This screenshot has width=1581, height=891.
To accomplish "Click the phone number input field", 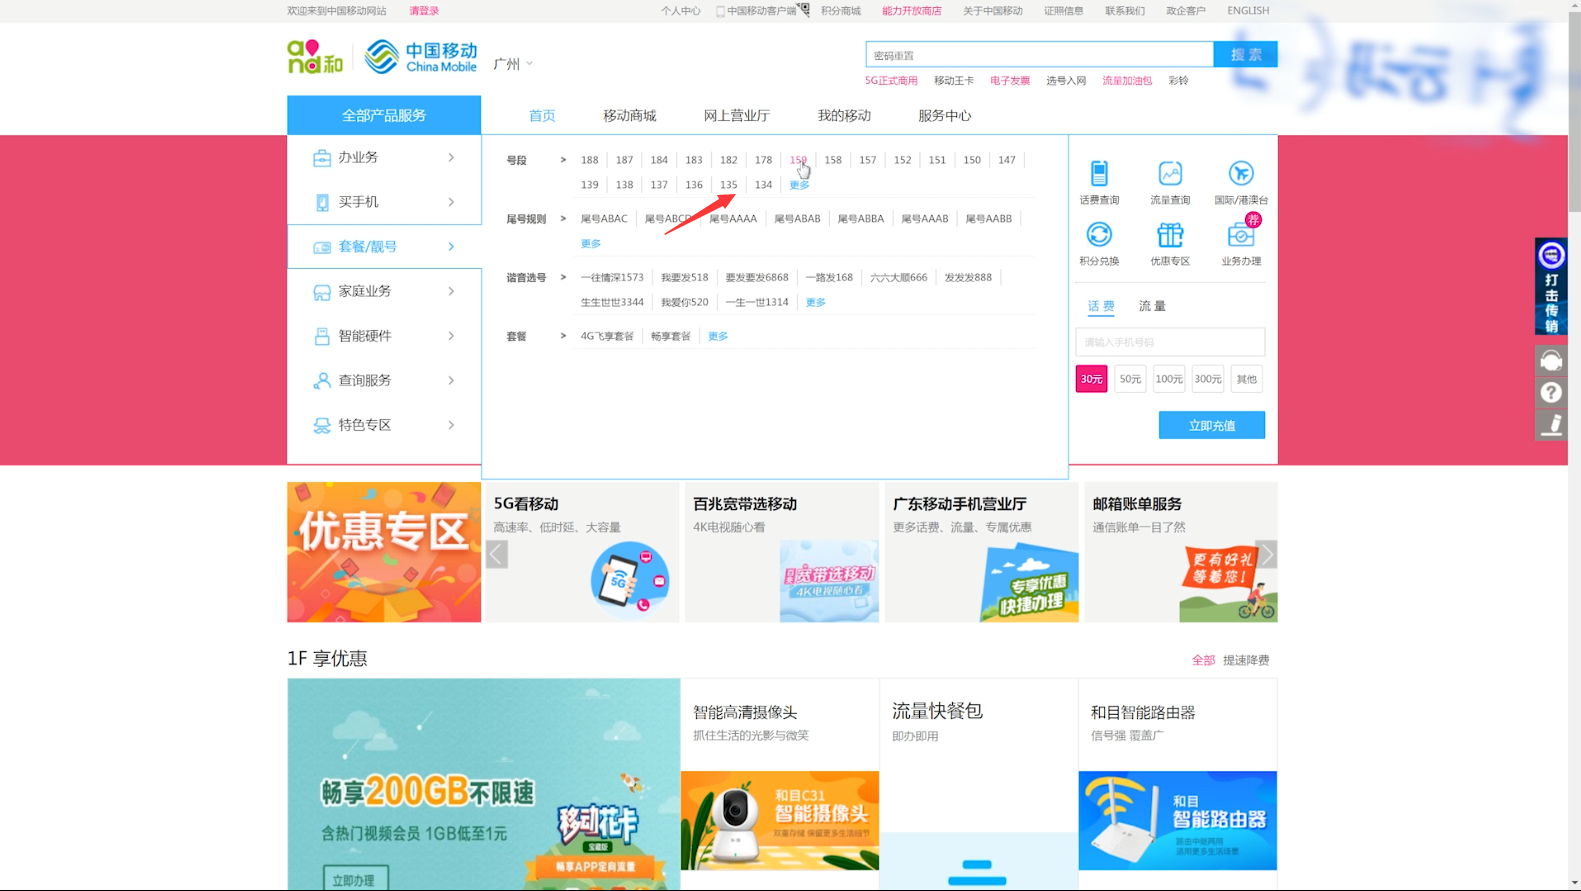I will 1170,342.
